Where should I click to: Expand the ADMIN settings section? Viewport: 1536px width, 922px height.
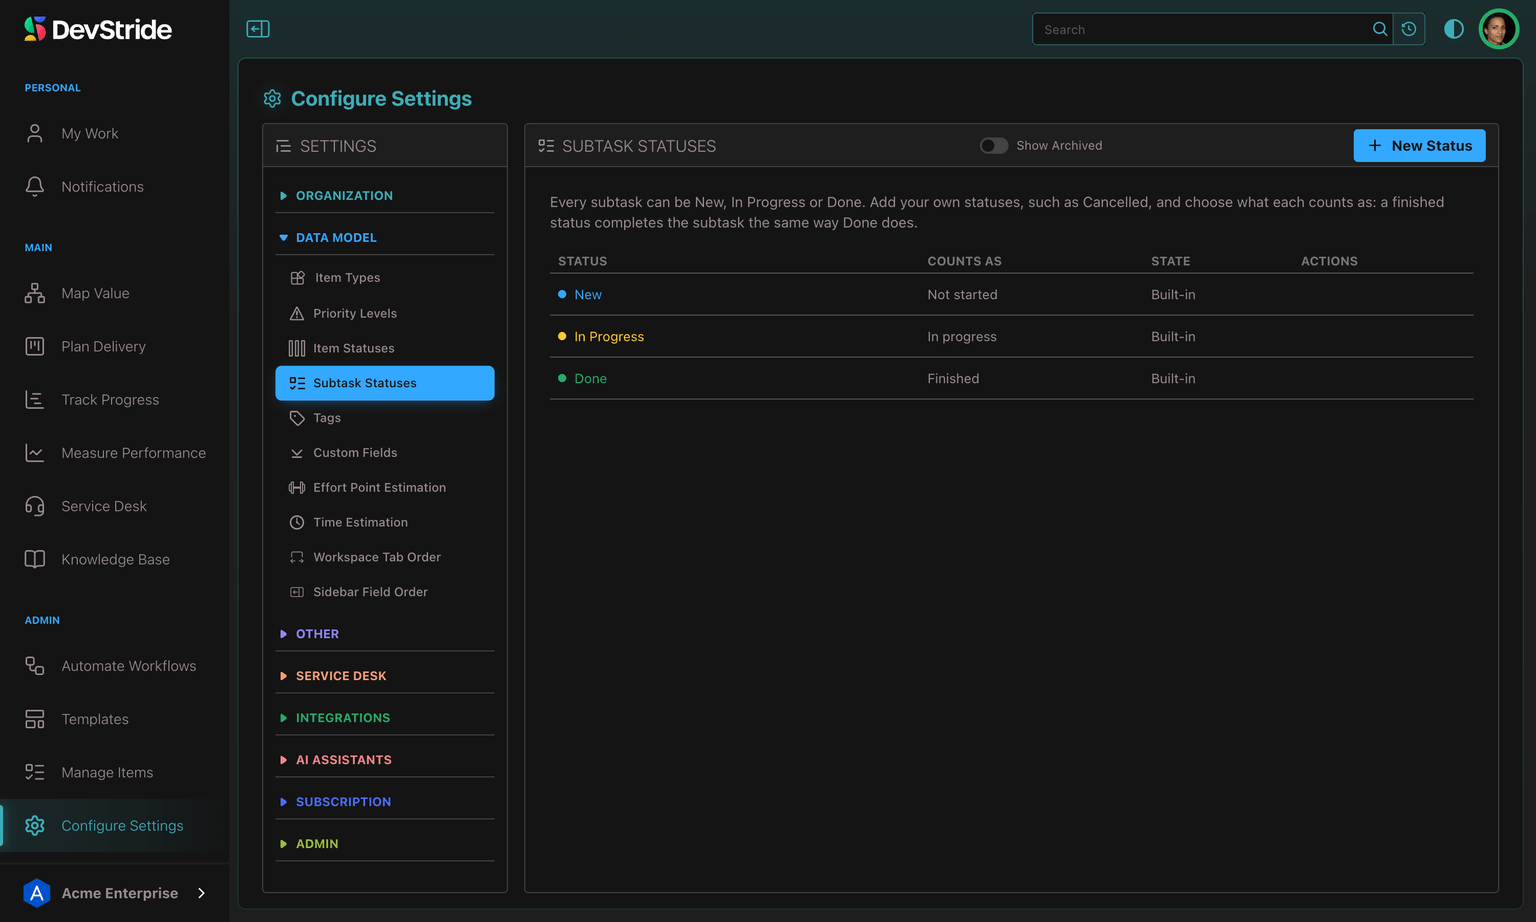coord(385,844)
